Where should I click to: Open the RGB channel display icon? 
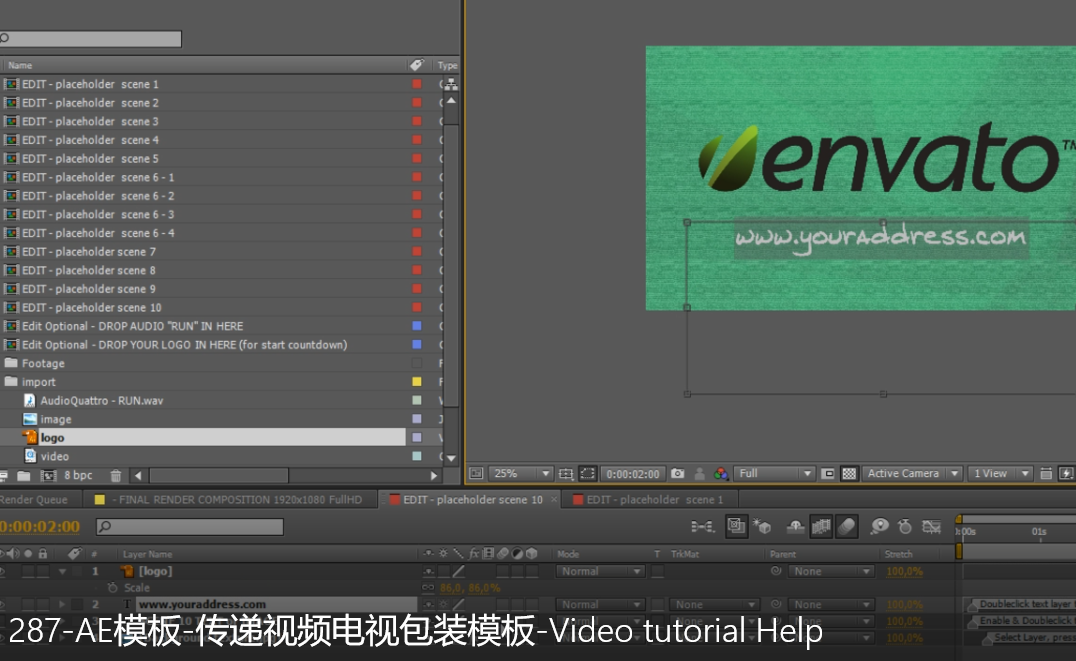(721, 474)
